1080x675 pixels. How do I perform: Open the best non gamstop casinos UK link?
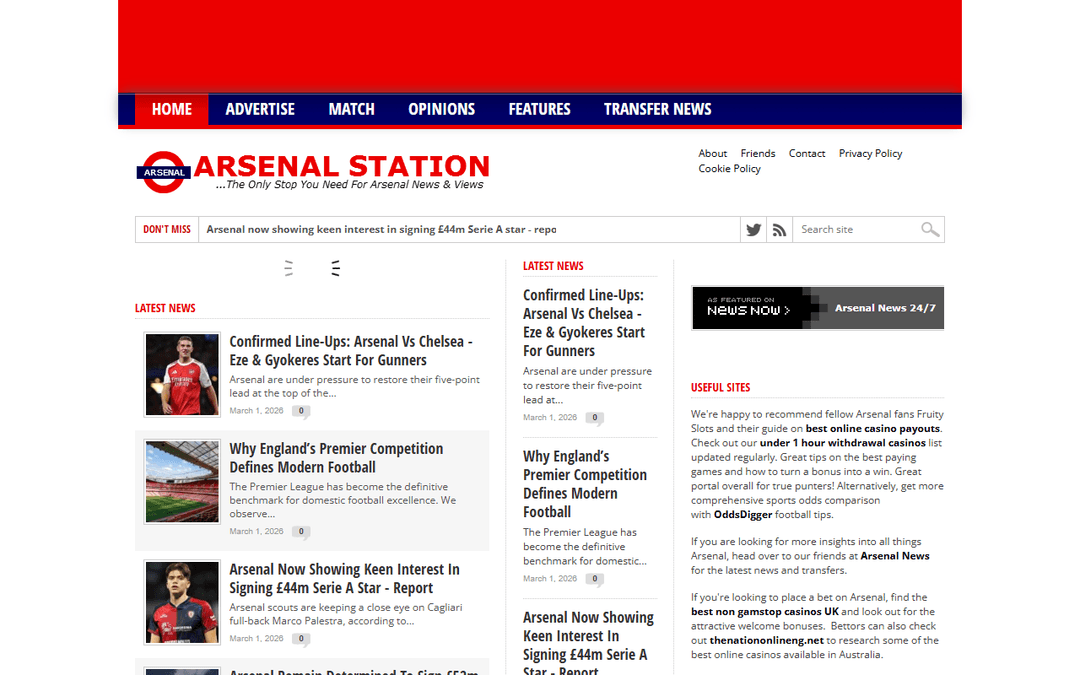tap(765, 612)
